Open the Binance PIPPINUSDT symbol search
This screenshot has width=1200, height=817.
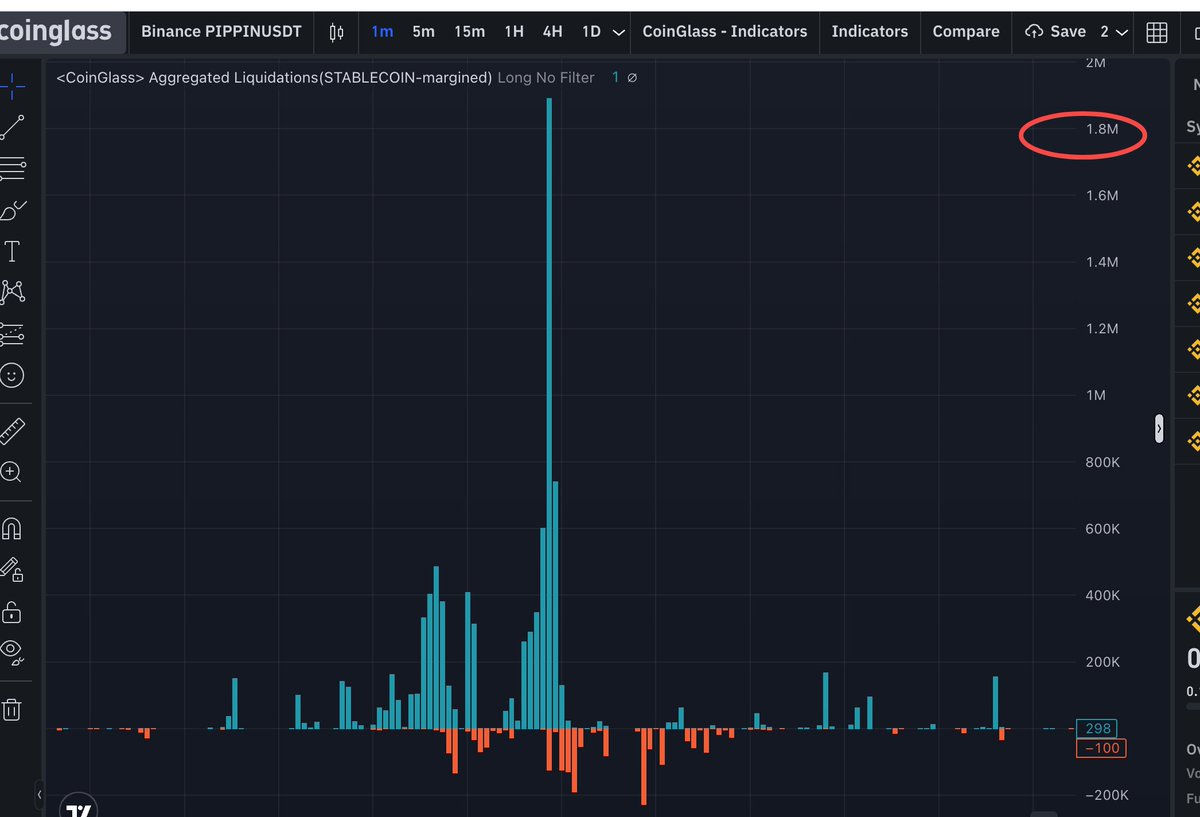221,32
